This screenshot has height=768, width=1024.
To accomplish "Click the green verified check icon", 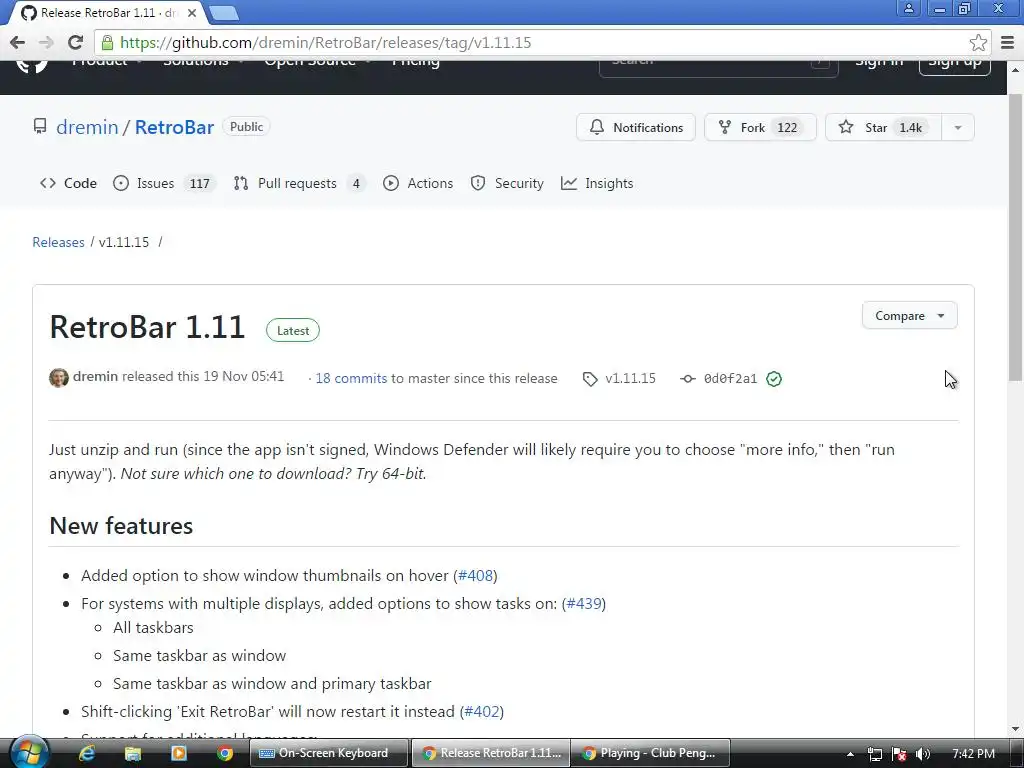I will click(x=774, y=379).
